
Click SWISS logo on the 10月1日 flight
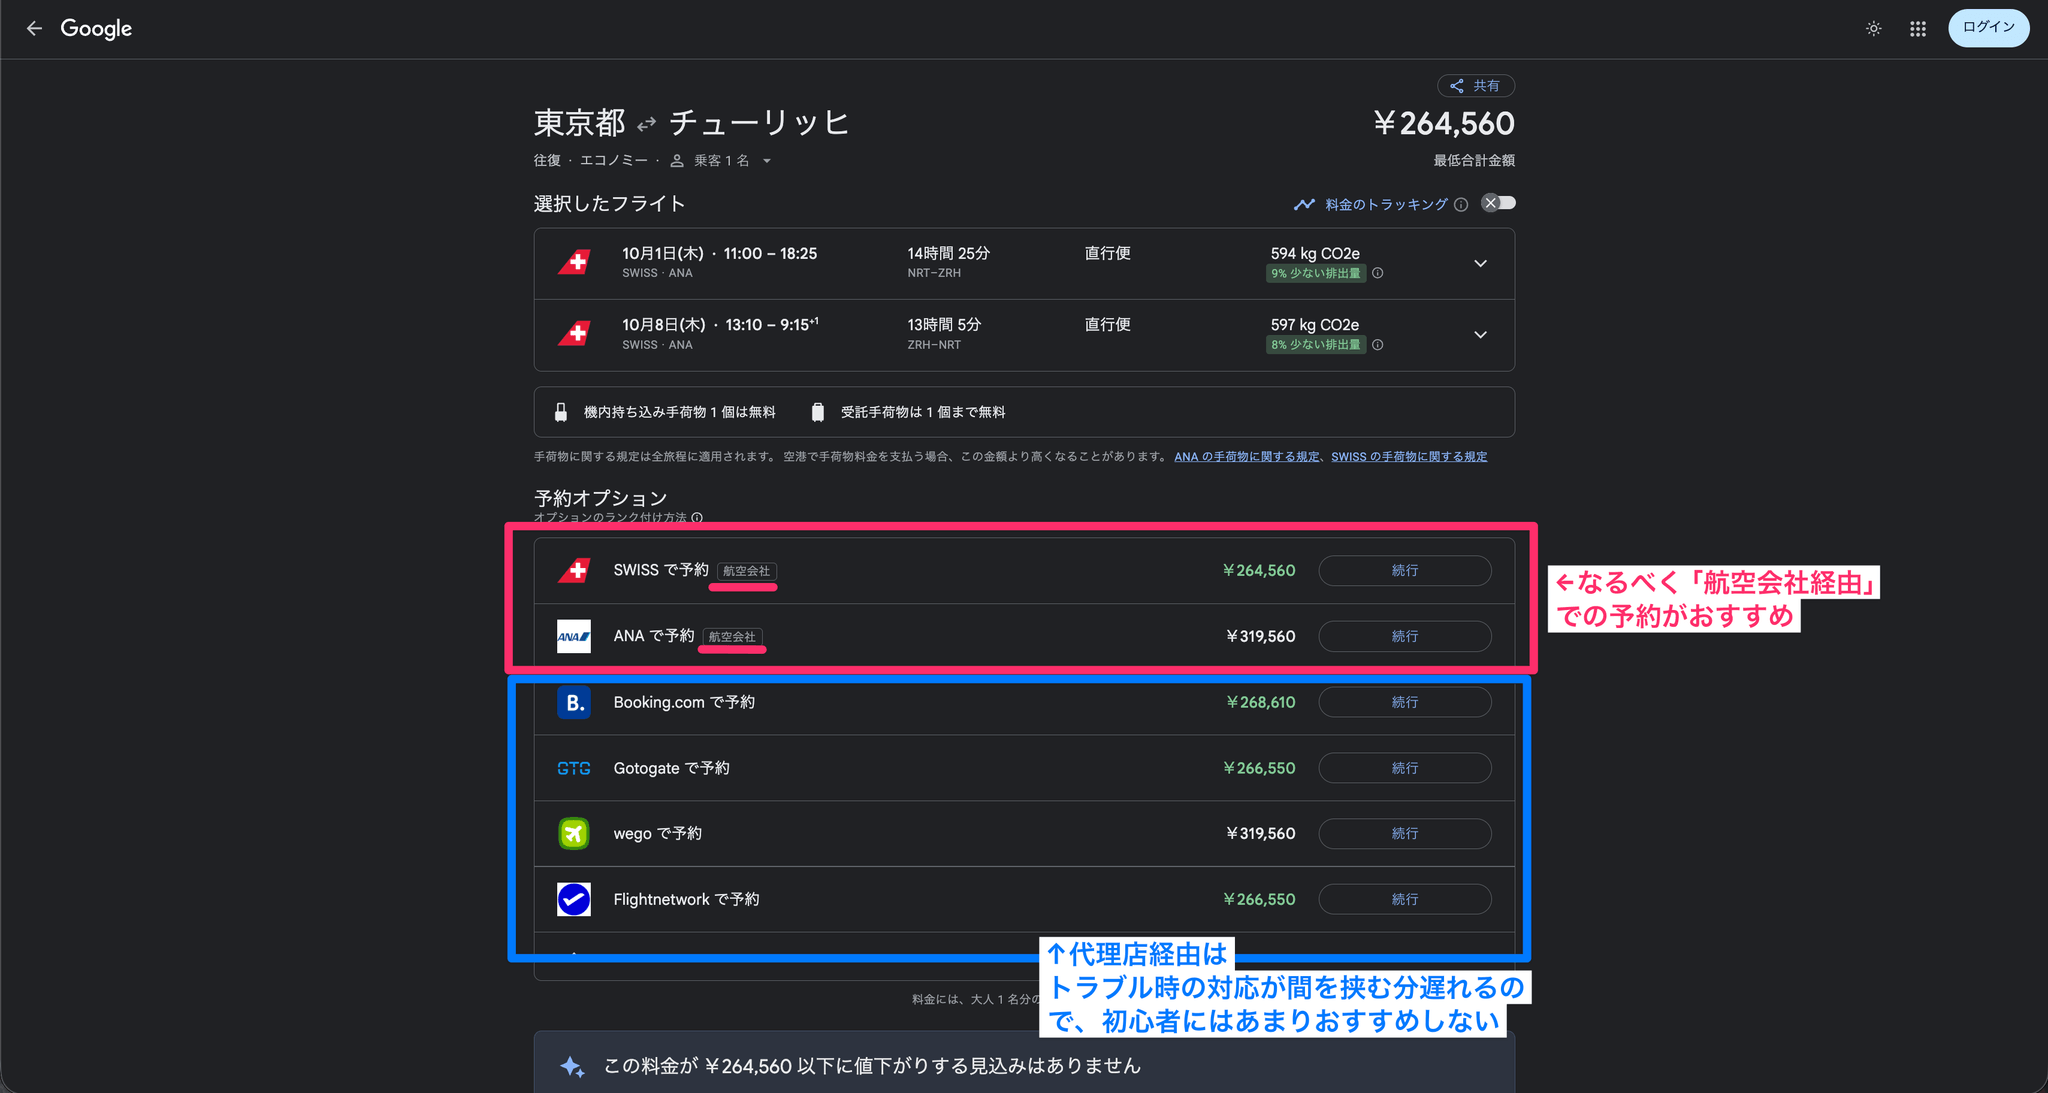click(x=574, y=263)
